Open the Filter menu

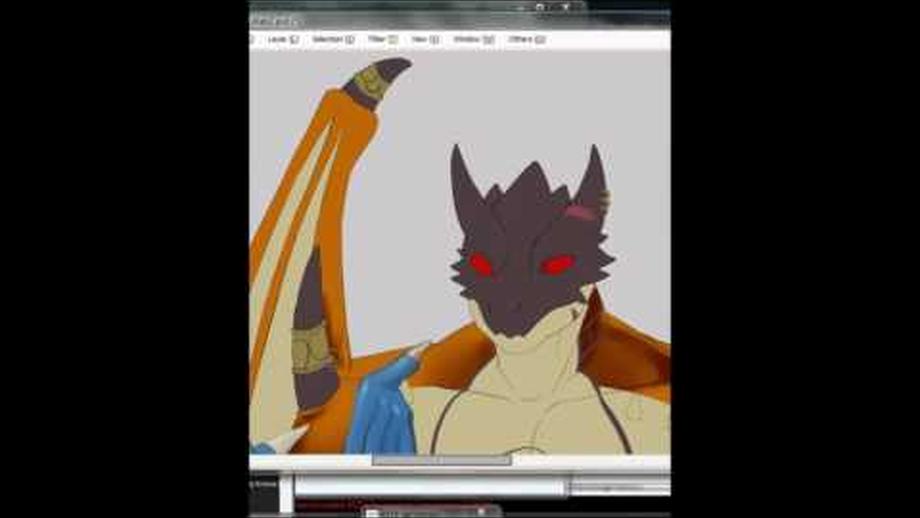pos(383,39)
